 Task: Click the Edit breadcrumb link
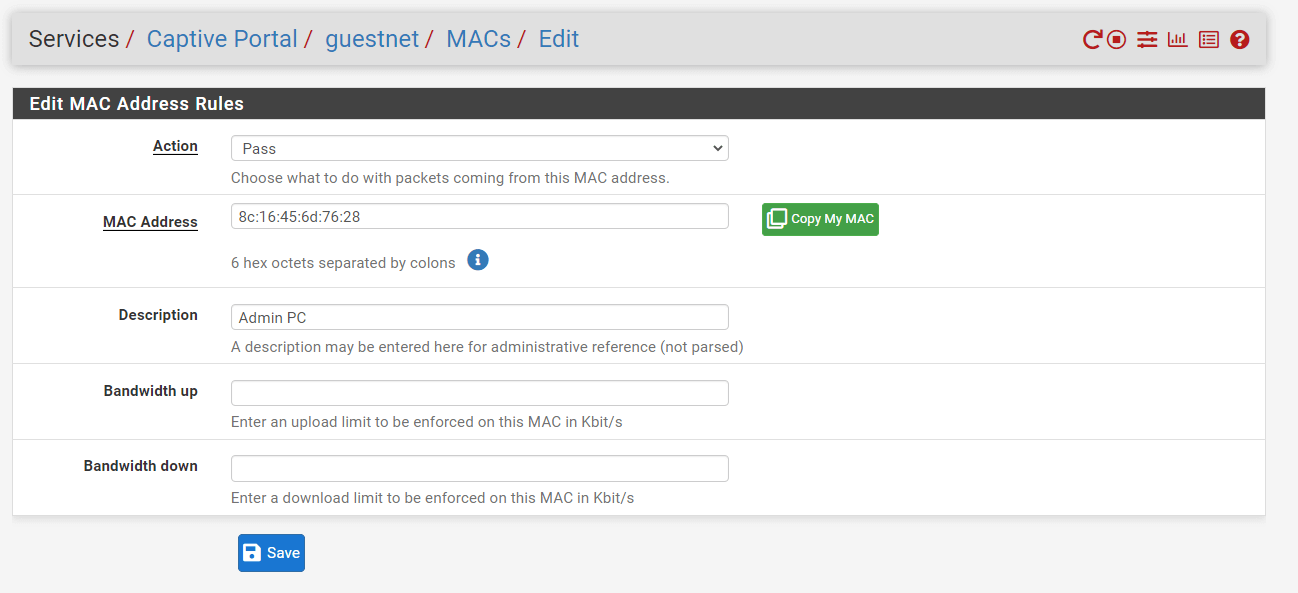pos(559,39)
